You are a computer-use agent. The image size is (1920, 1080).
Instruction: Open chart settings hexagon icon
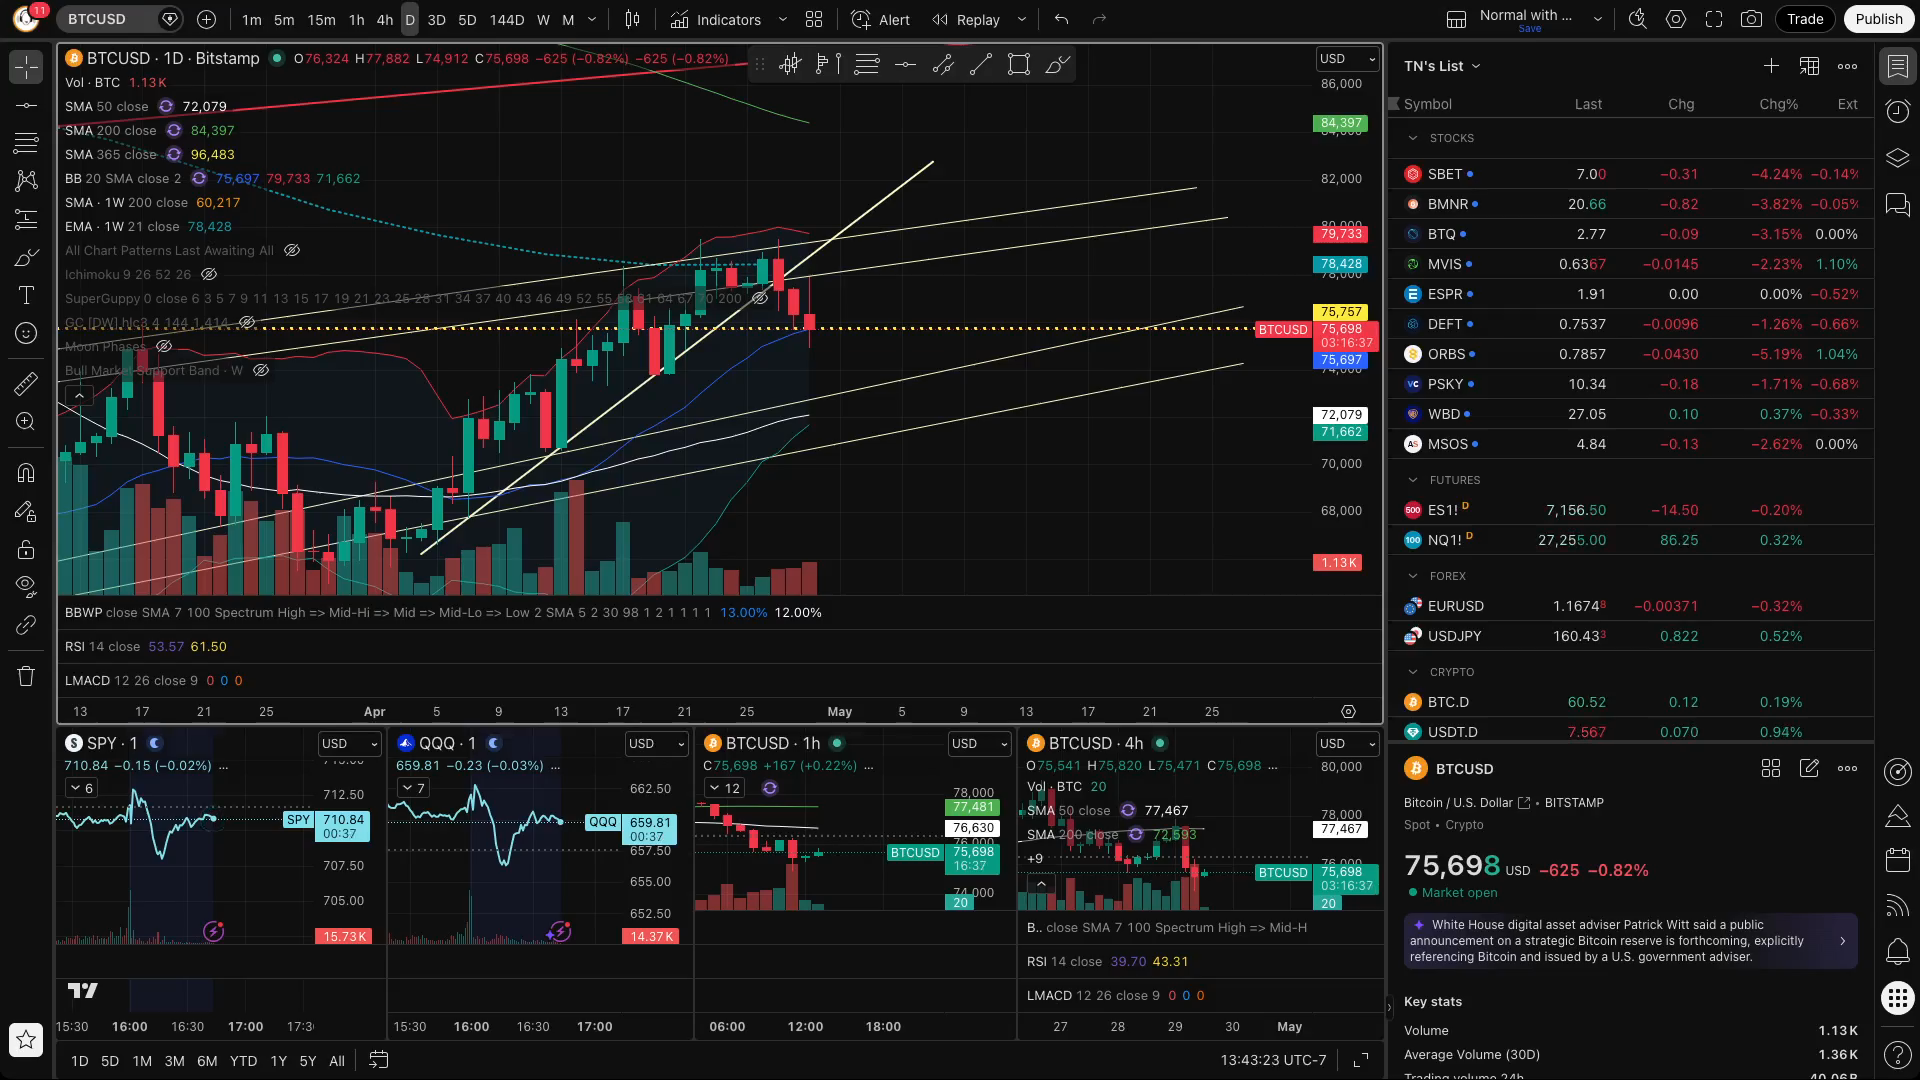tap(1676, 19)
